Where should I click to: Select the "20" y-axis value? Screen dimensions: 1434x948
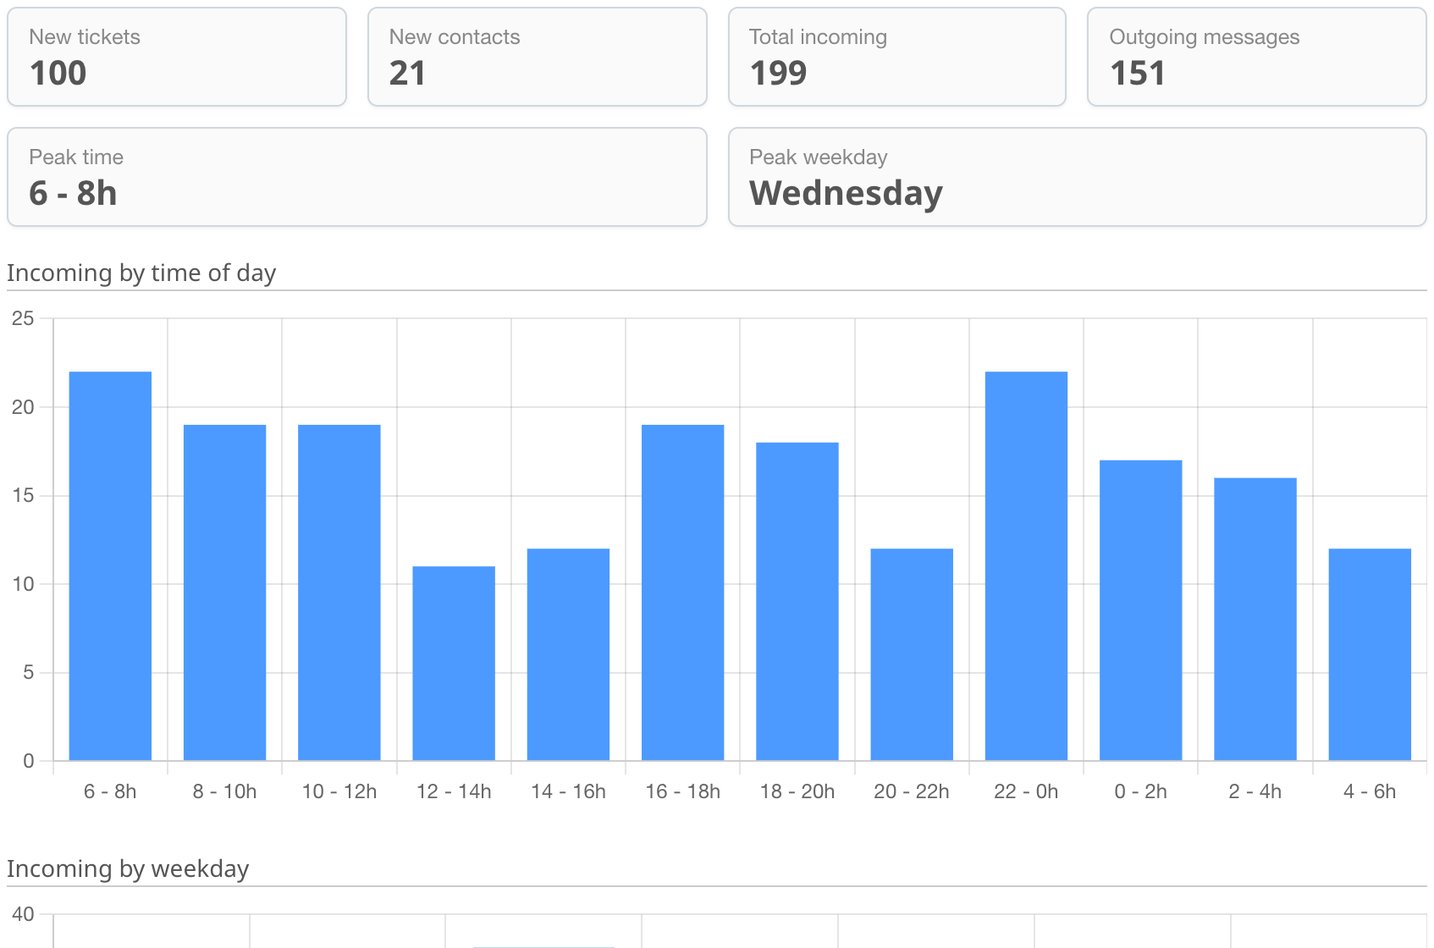23,407
